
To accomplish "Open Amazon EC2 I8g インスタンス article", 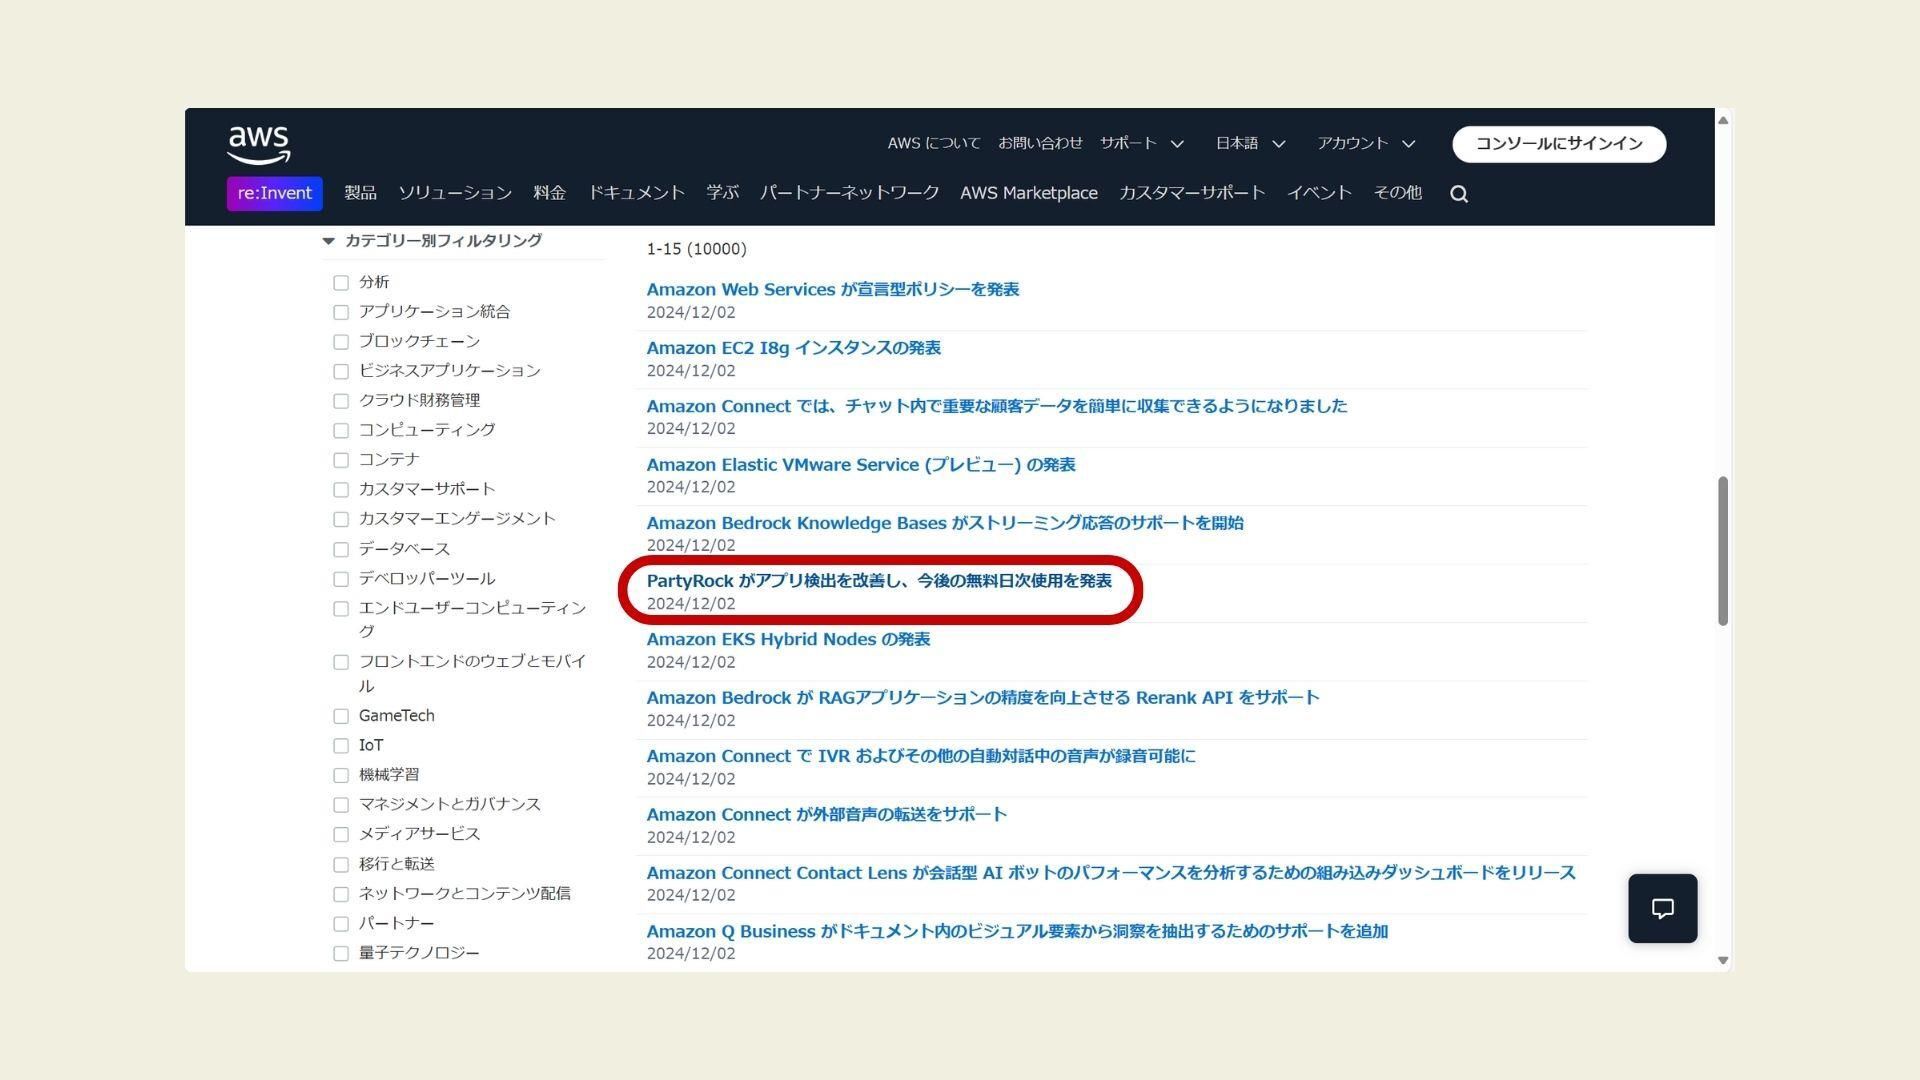I will click(x=794, y=348).
